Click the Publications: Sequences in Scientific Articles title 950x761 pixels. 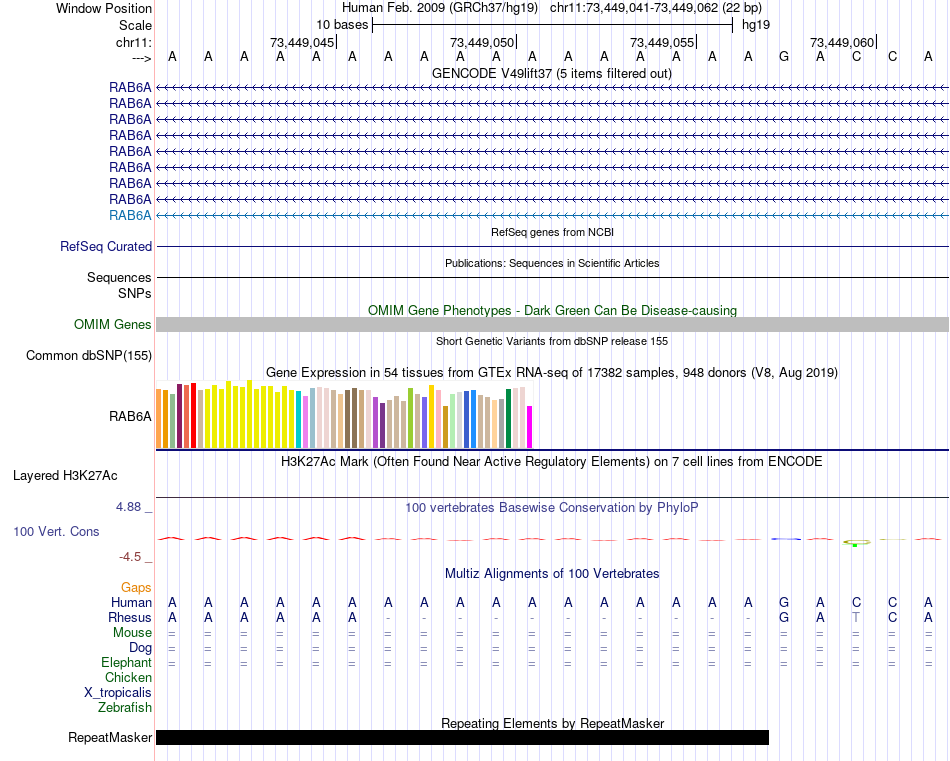[552, 263]
